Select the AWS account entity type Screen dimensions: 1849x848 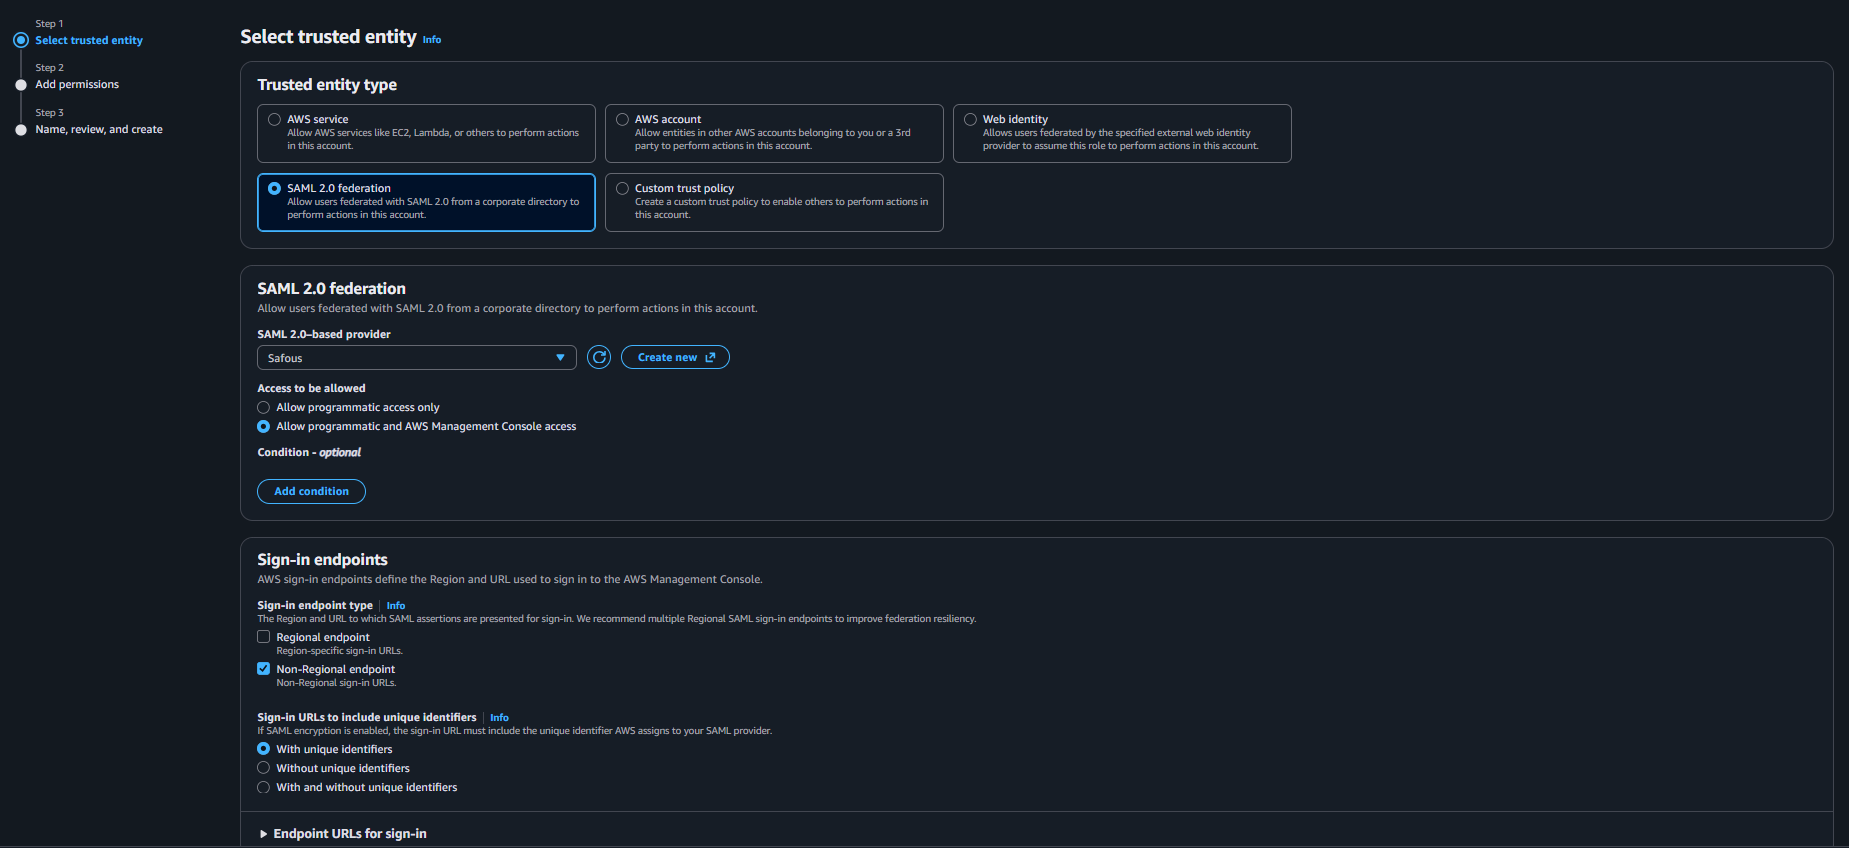622,120
